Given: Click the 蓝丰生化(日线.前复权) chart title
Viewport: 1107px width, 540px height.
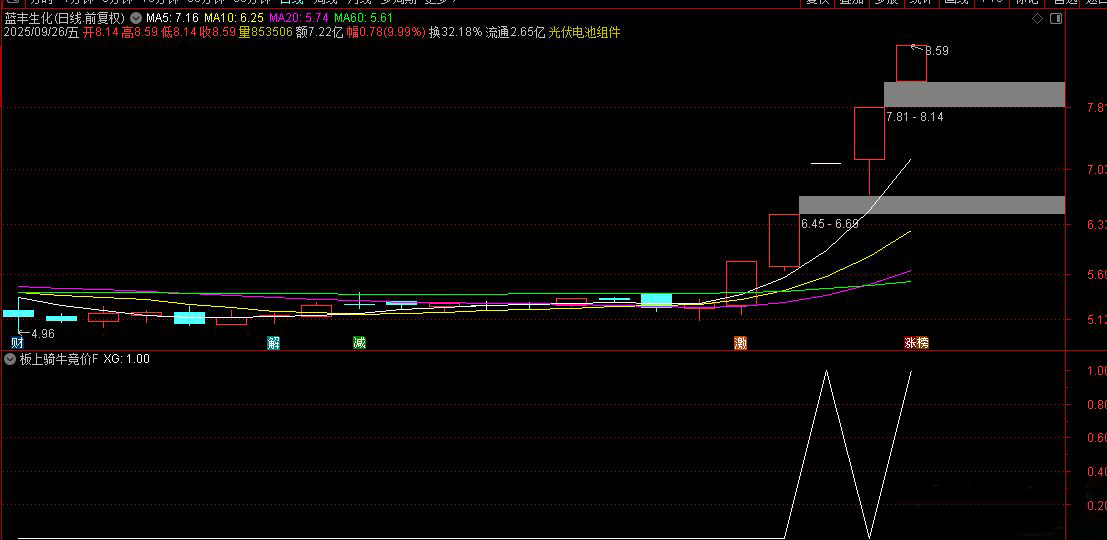Looking at the screenshot, I should (x=65, y=18).
